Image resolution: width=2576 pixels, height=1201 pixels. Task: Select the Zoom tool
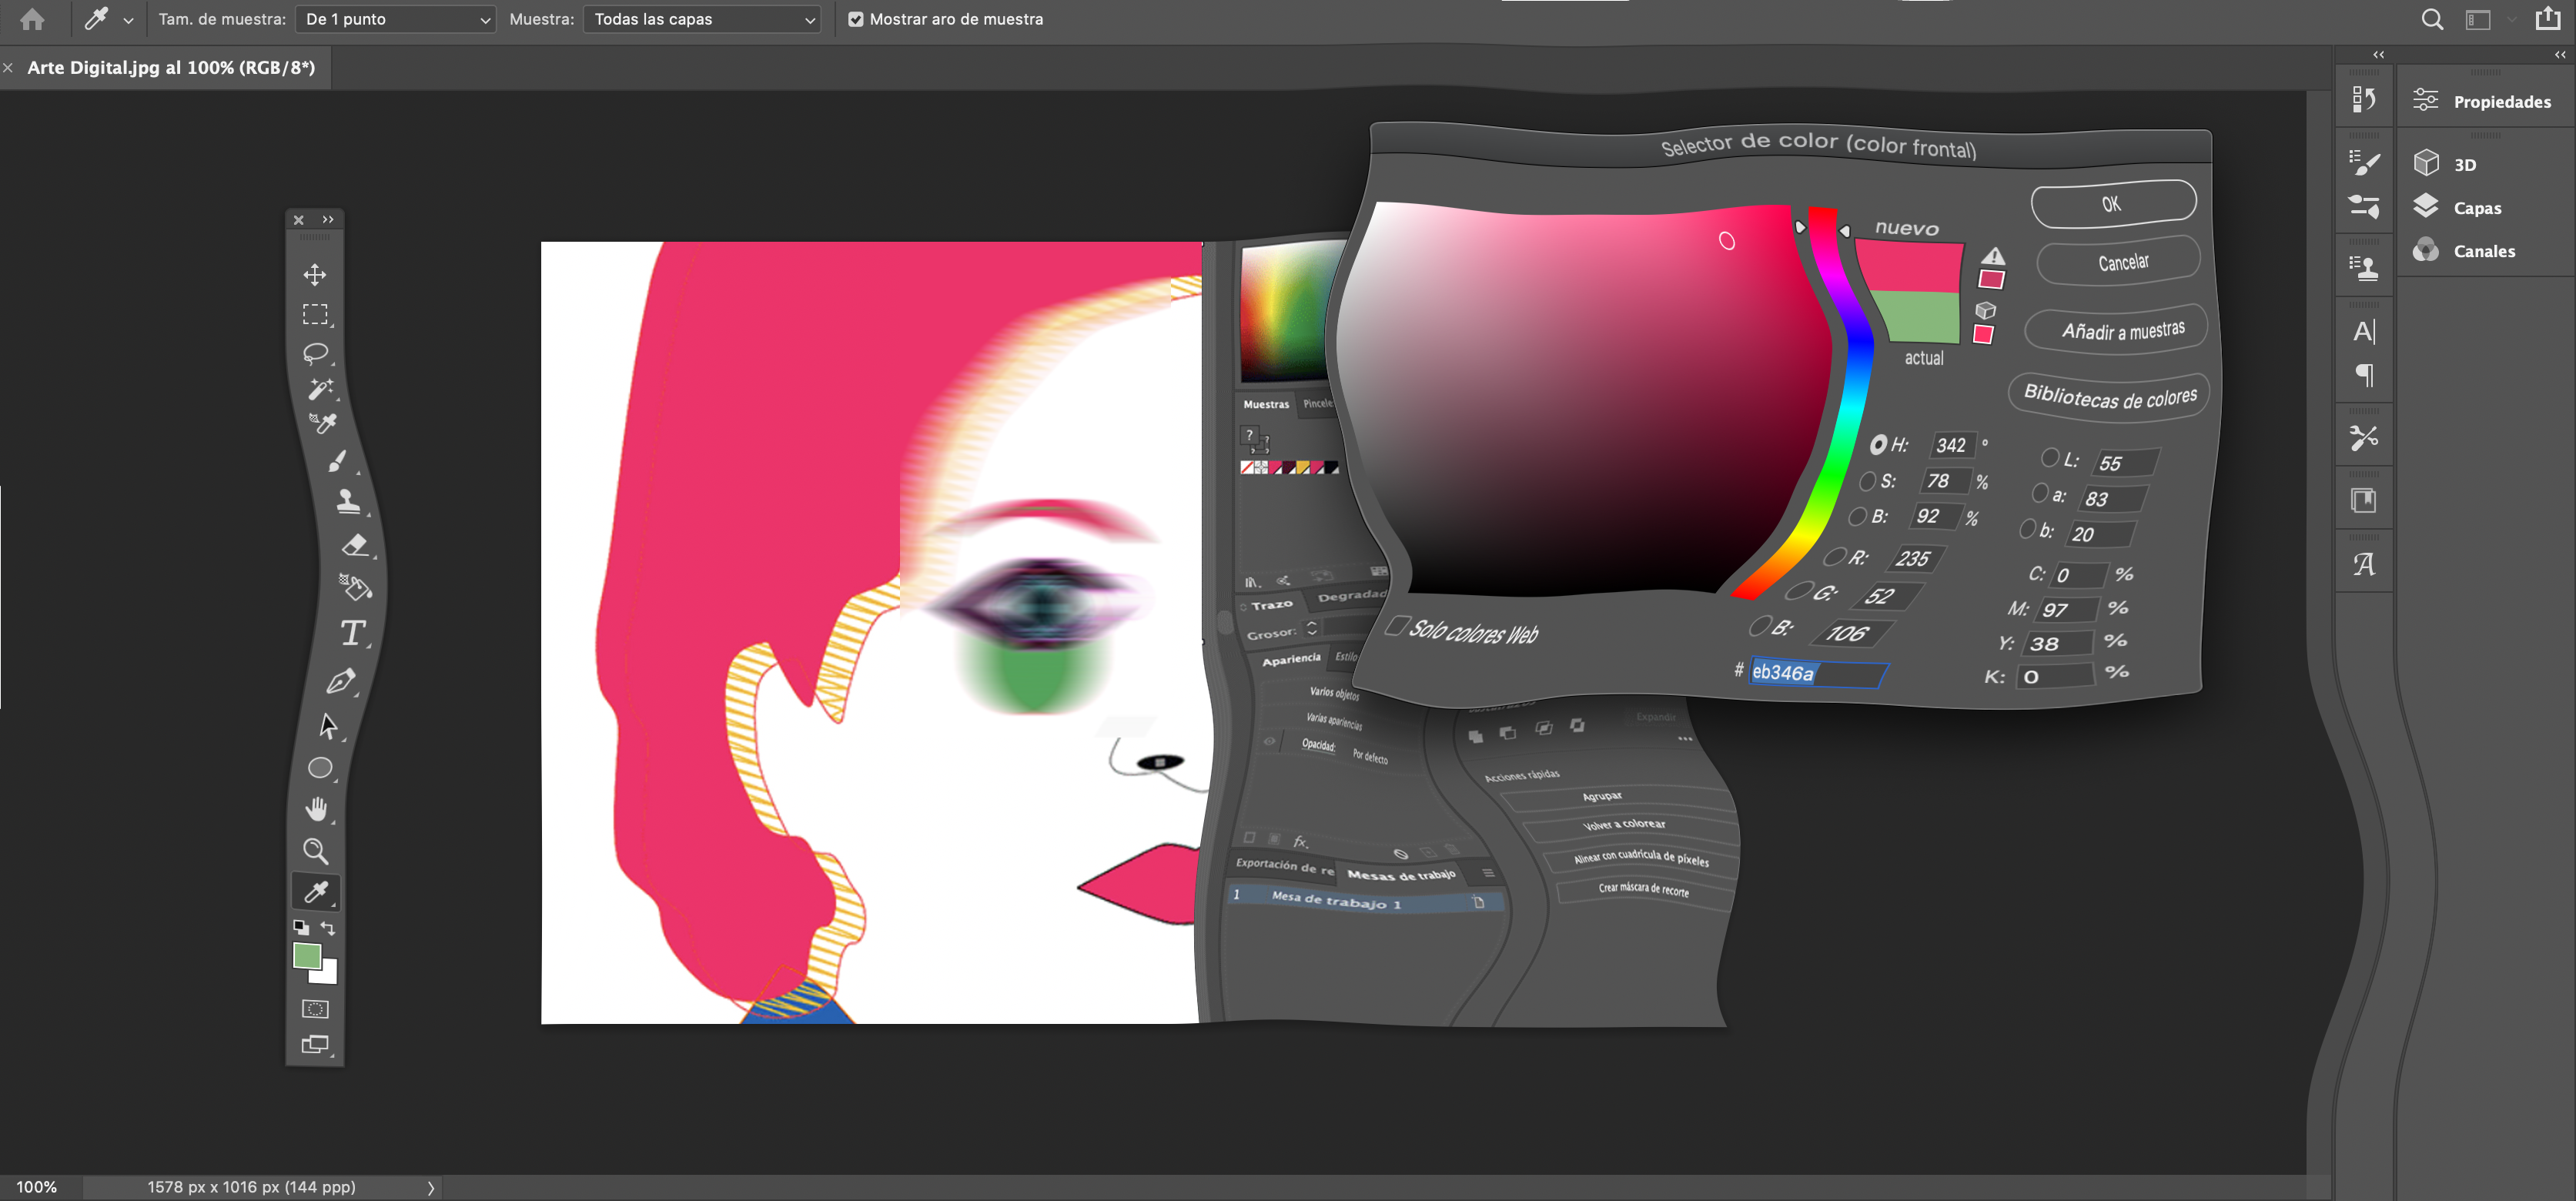click(x=315, y=850)
